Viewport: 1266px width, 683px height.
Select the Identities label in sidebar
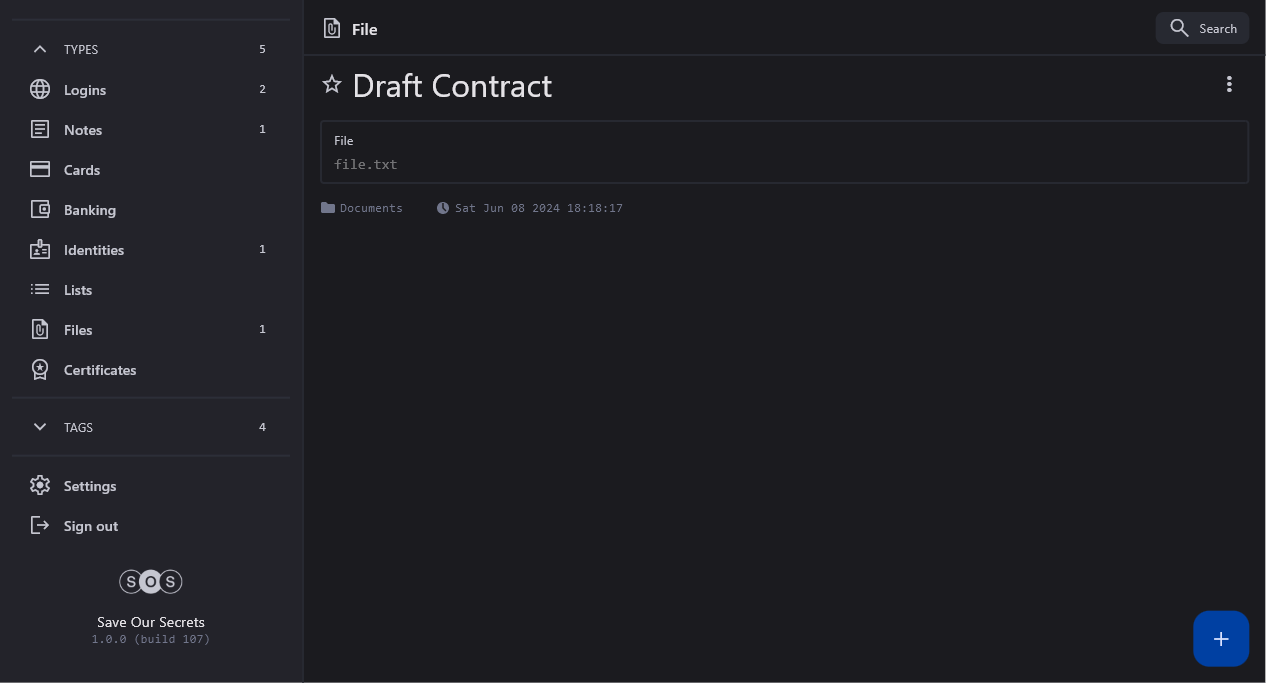(x=94, y=250)
